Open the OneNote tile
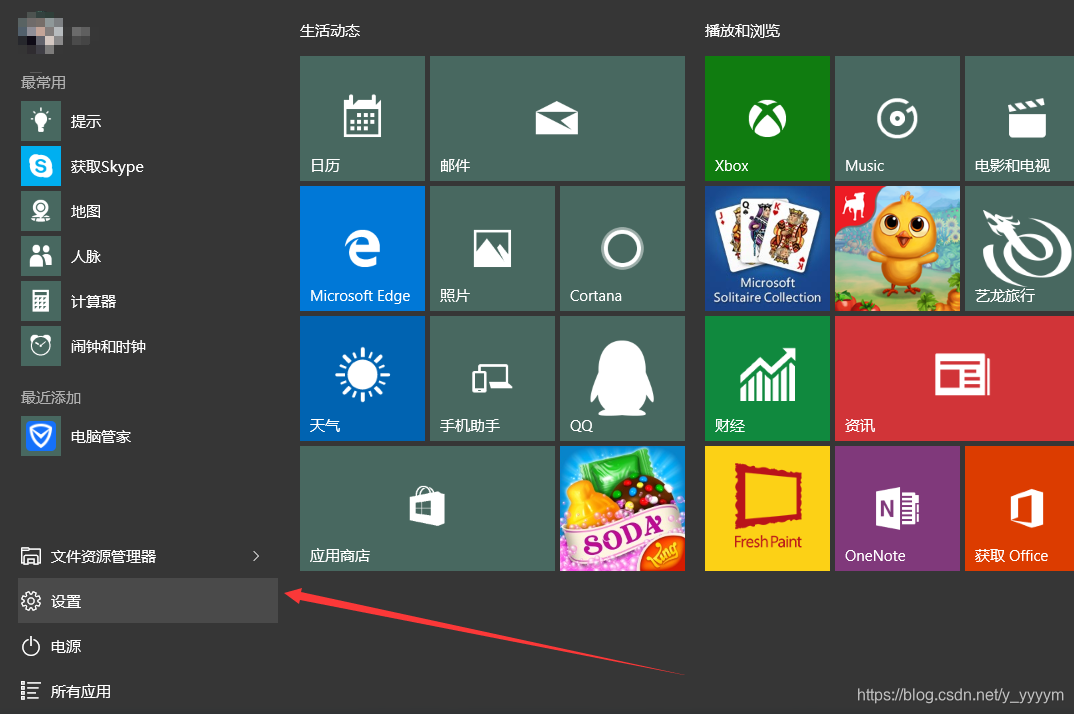The image size is (1074, 714). tap(897, 508)
